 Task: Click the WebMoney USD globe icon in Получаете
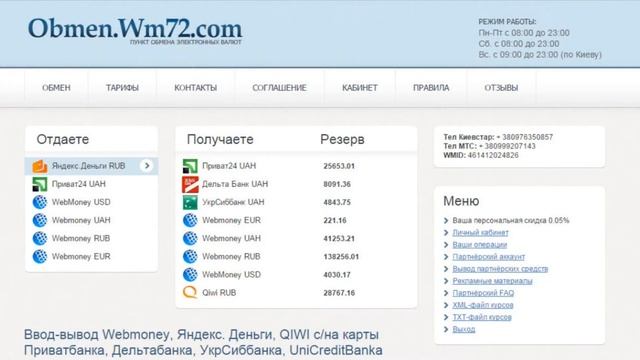(190, 275)
